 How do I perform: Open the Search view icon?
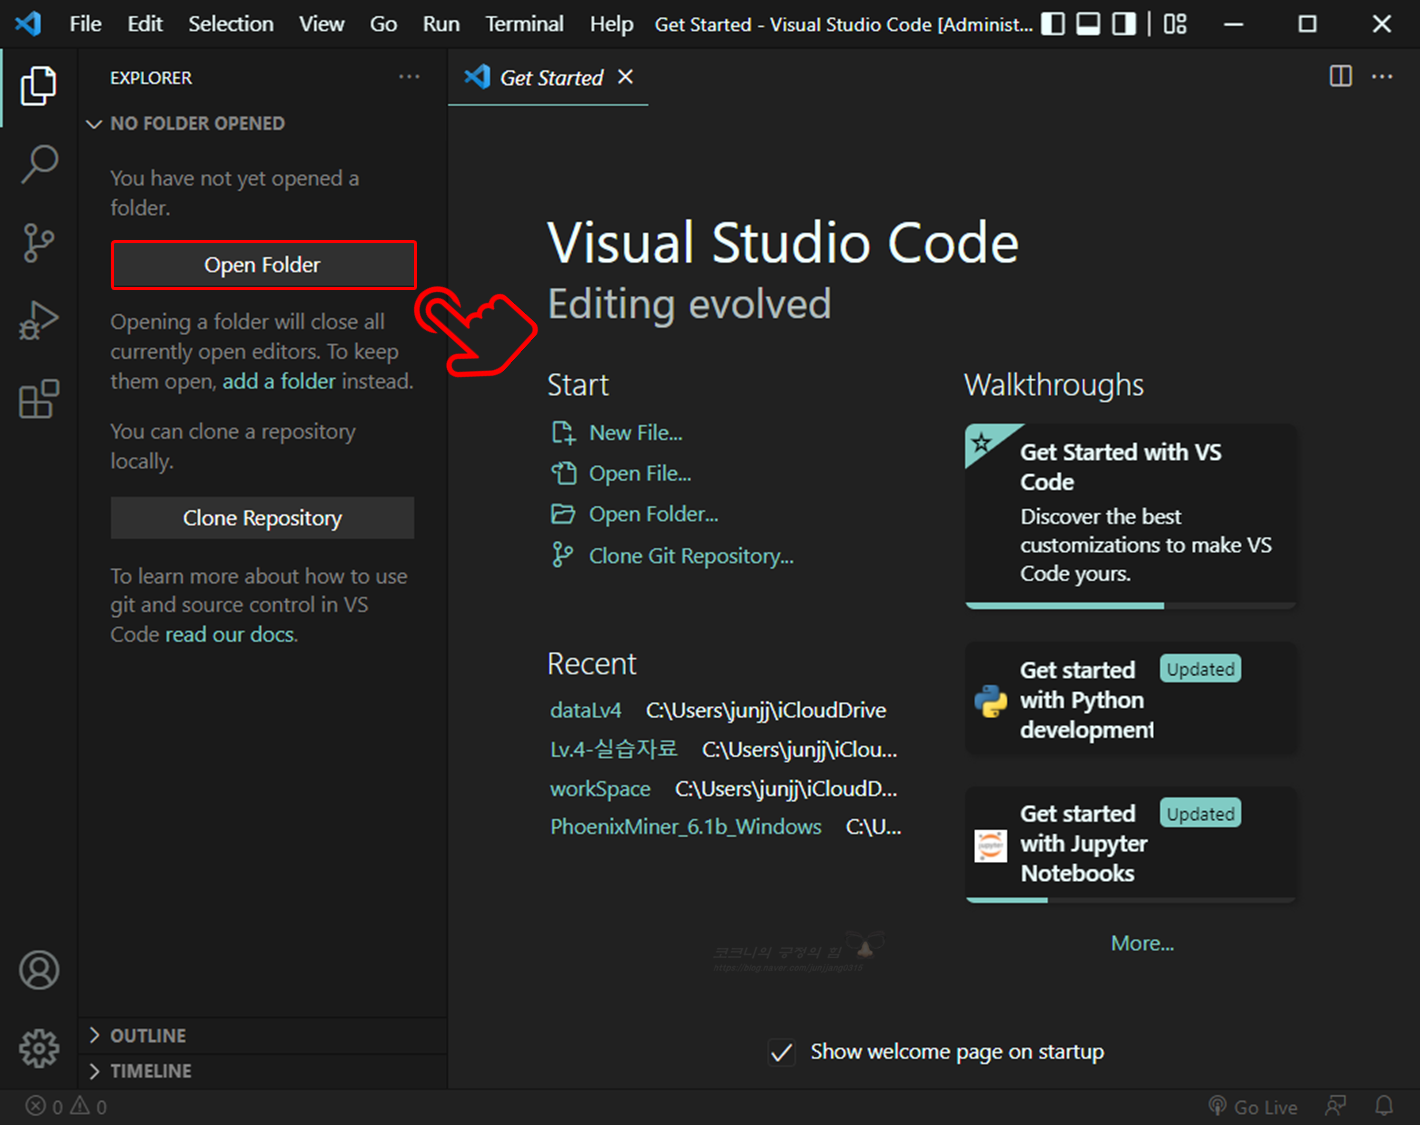pos(39,164)
